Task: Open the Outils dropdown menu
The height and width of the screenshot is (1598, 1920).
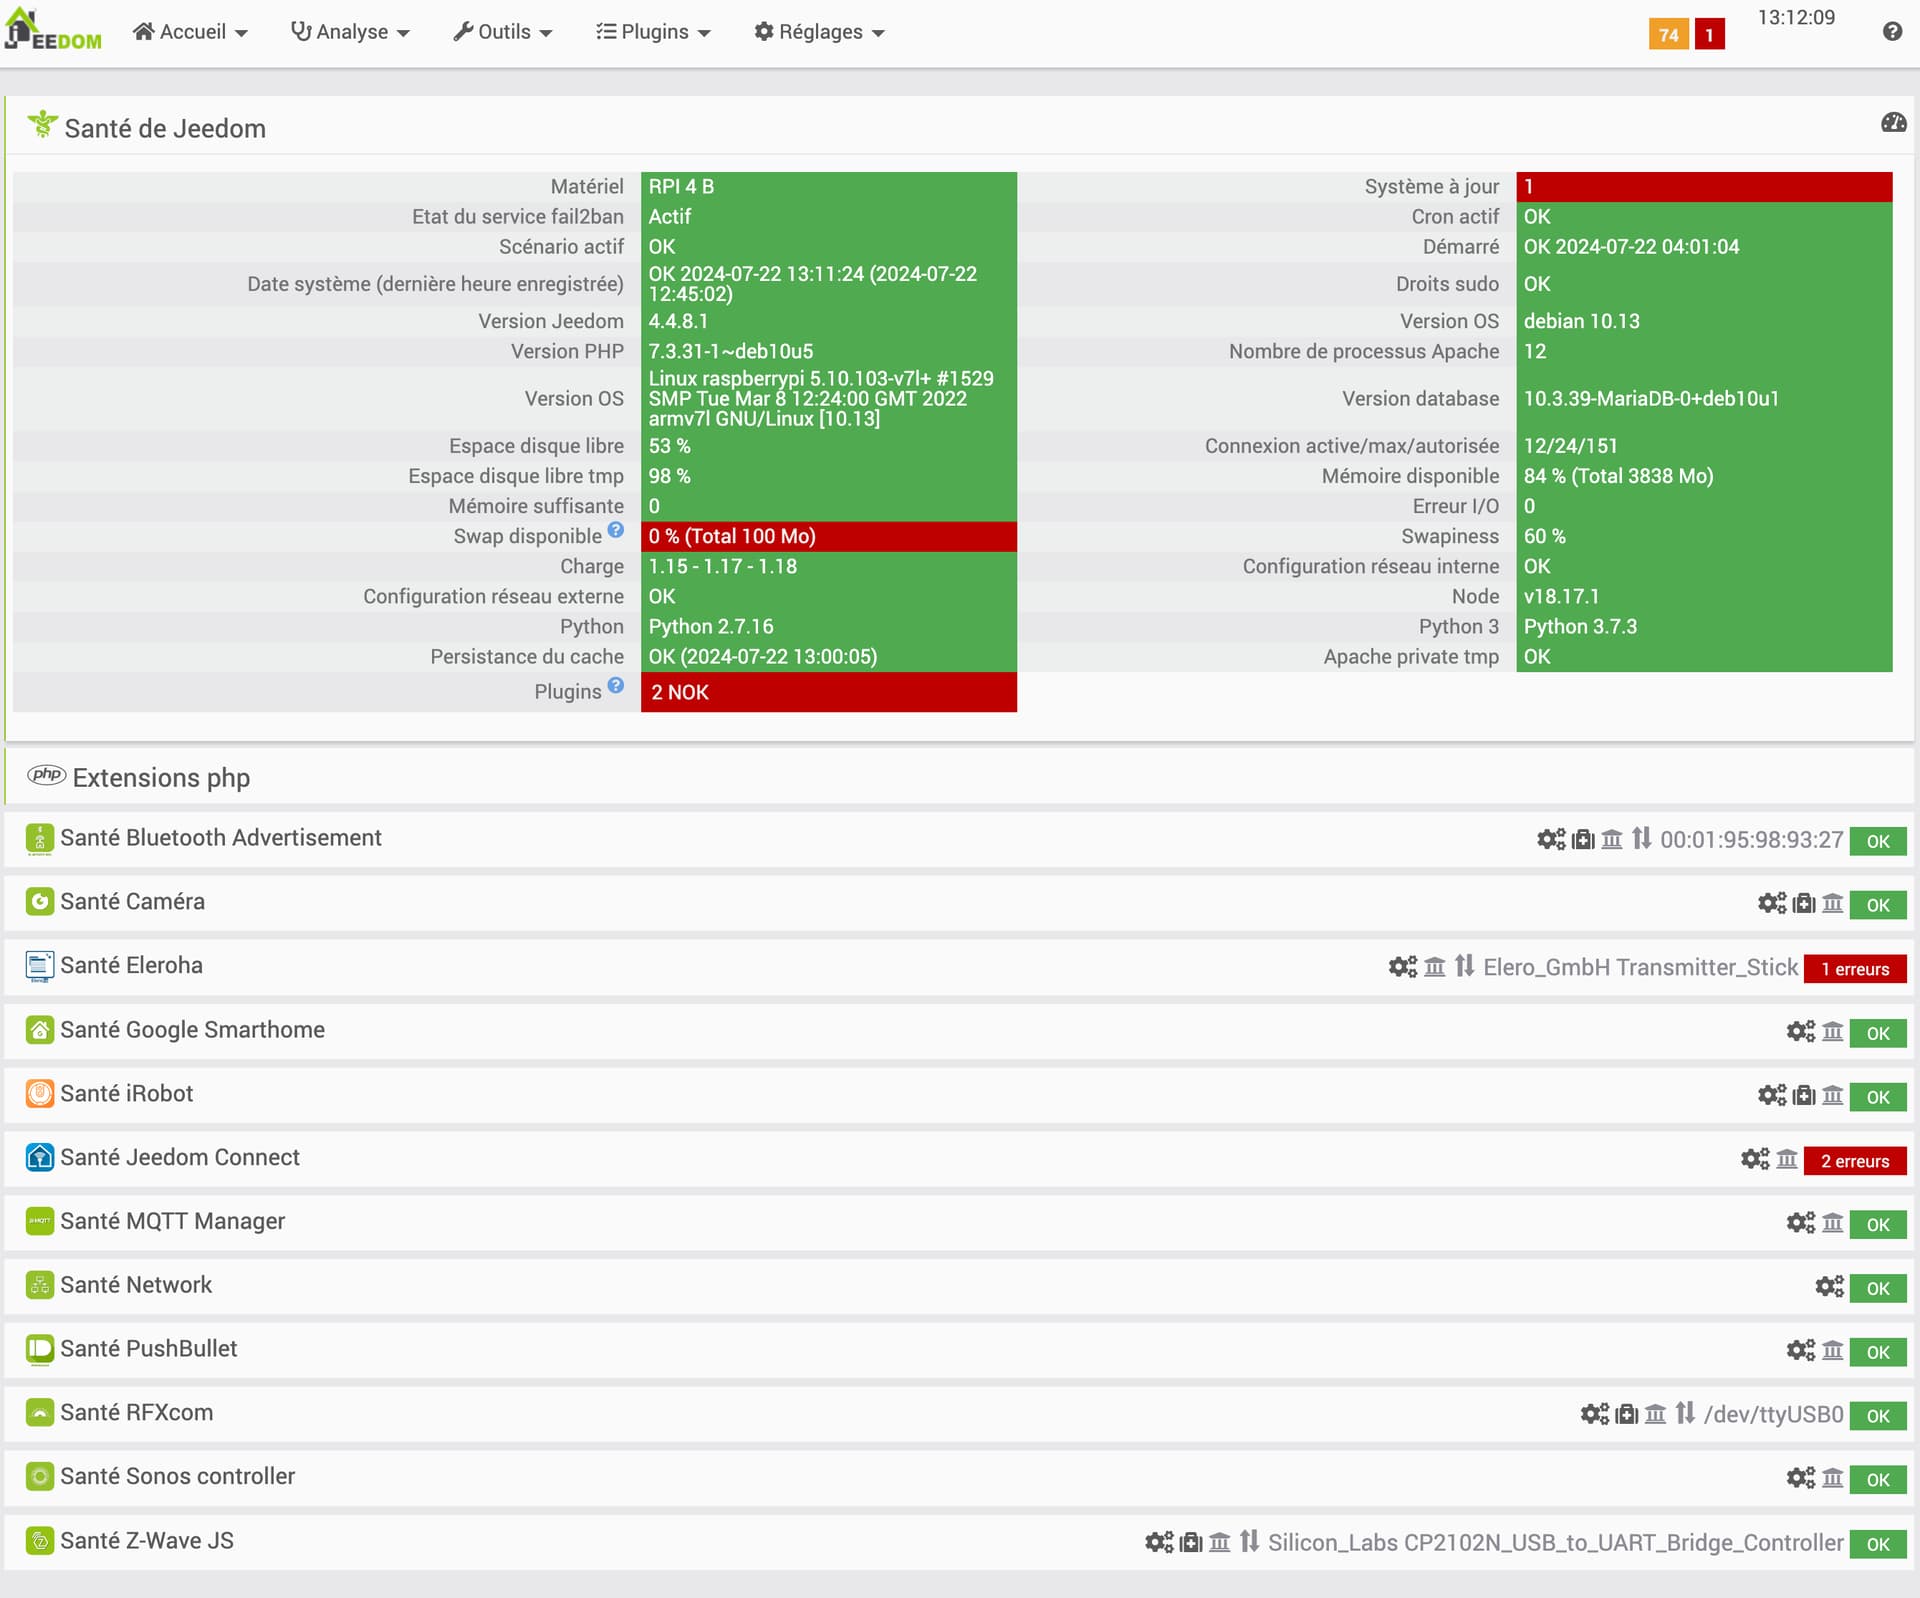Action: click(x=502, y=32)
